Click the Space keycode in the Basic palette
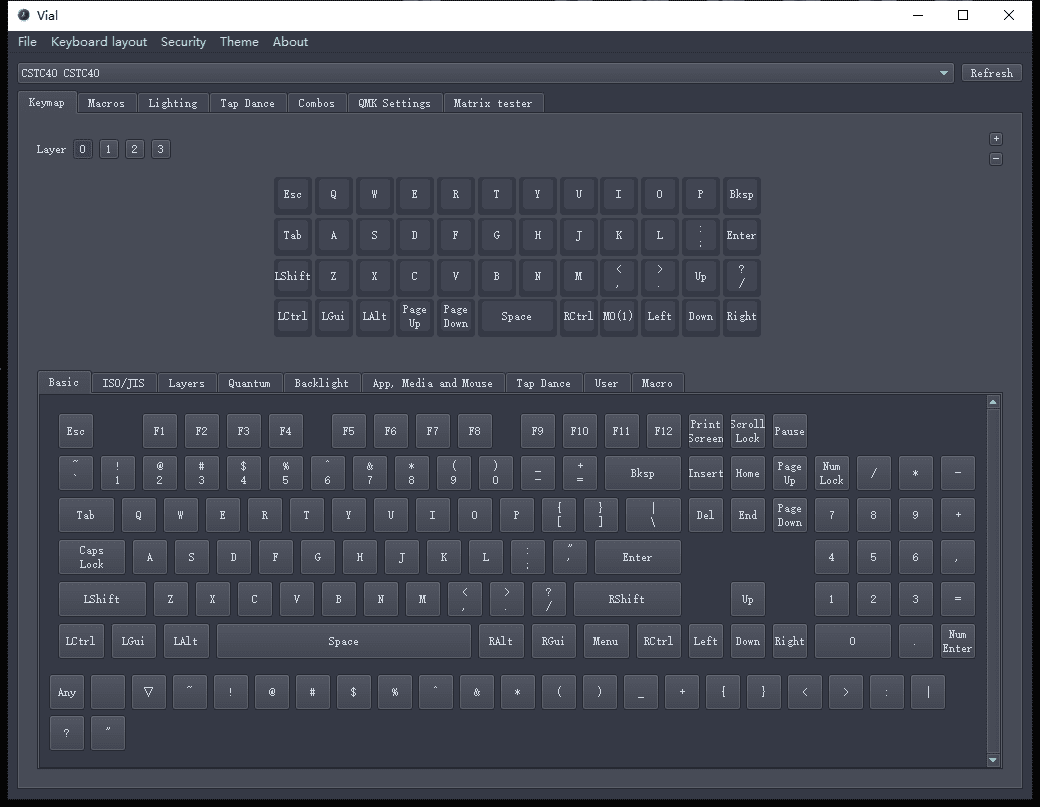The height and width of the screenshot is (807, 1040). [x=344, y=641]
